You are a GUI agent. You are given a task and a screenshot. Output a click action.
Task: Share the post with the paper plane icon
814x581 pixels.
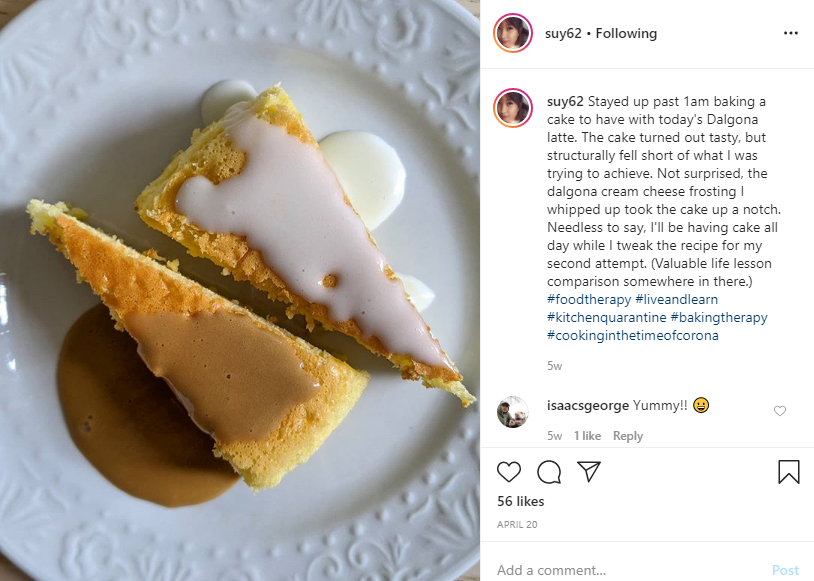tap(589, 472)
